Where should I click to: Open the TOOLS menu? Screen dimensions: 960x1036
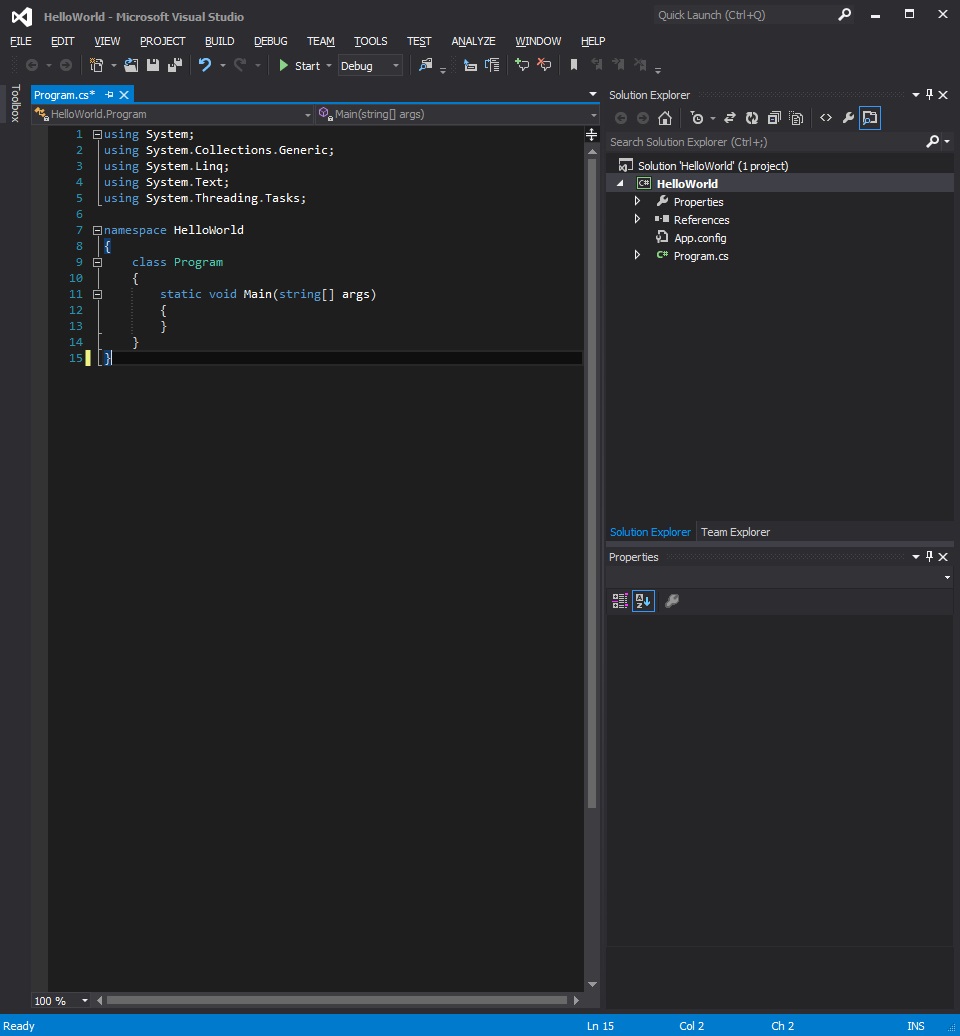(x=370, y=41)
